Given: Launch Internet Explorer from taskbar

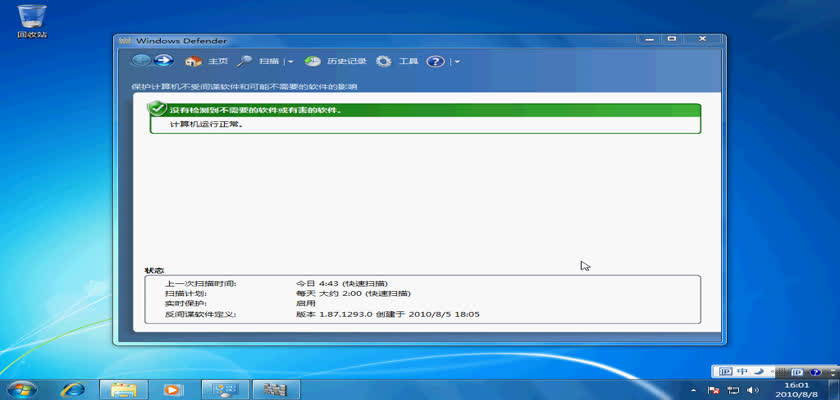Looking at the screenshot, I should [73, 389].
